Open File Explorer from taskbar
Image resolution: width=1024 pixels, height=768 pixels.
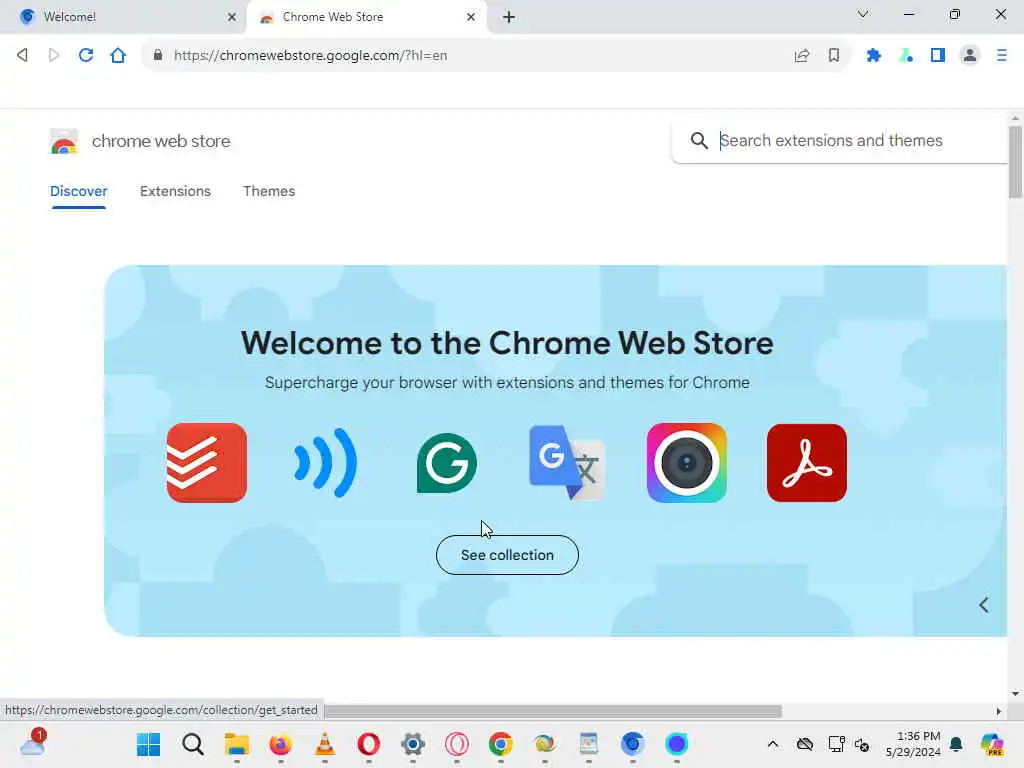point(236,744)
